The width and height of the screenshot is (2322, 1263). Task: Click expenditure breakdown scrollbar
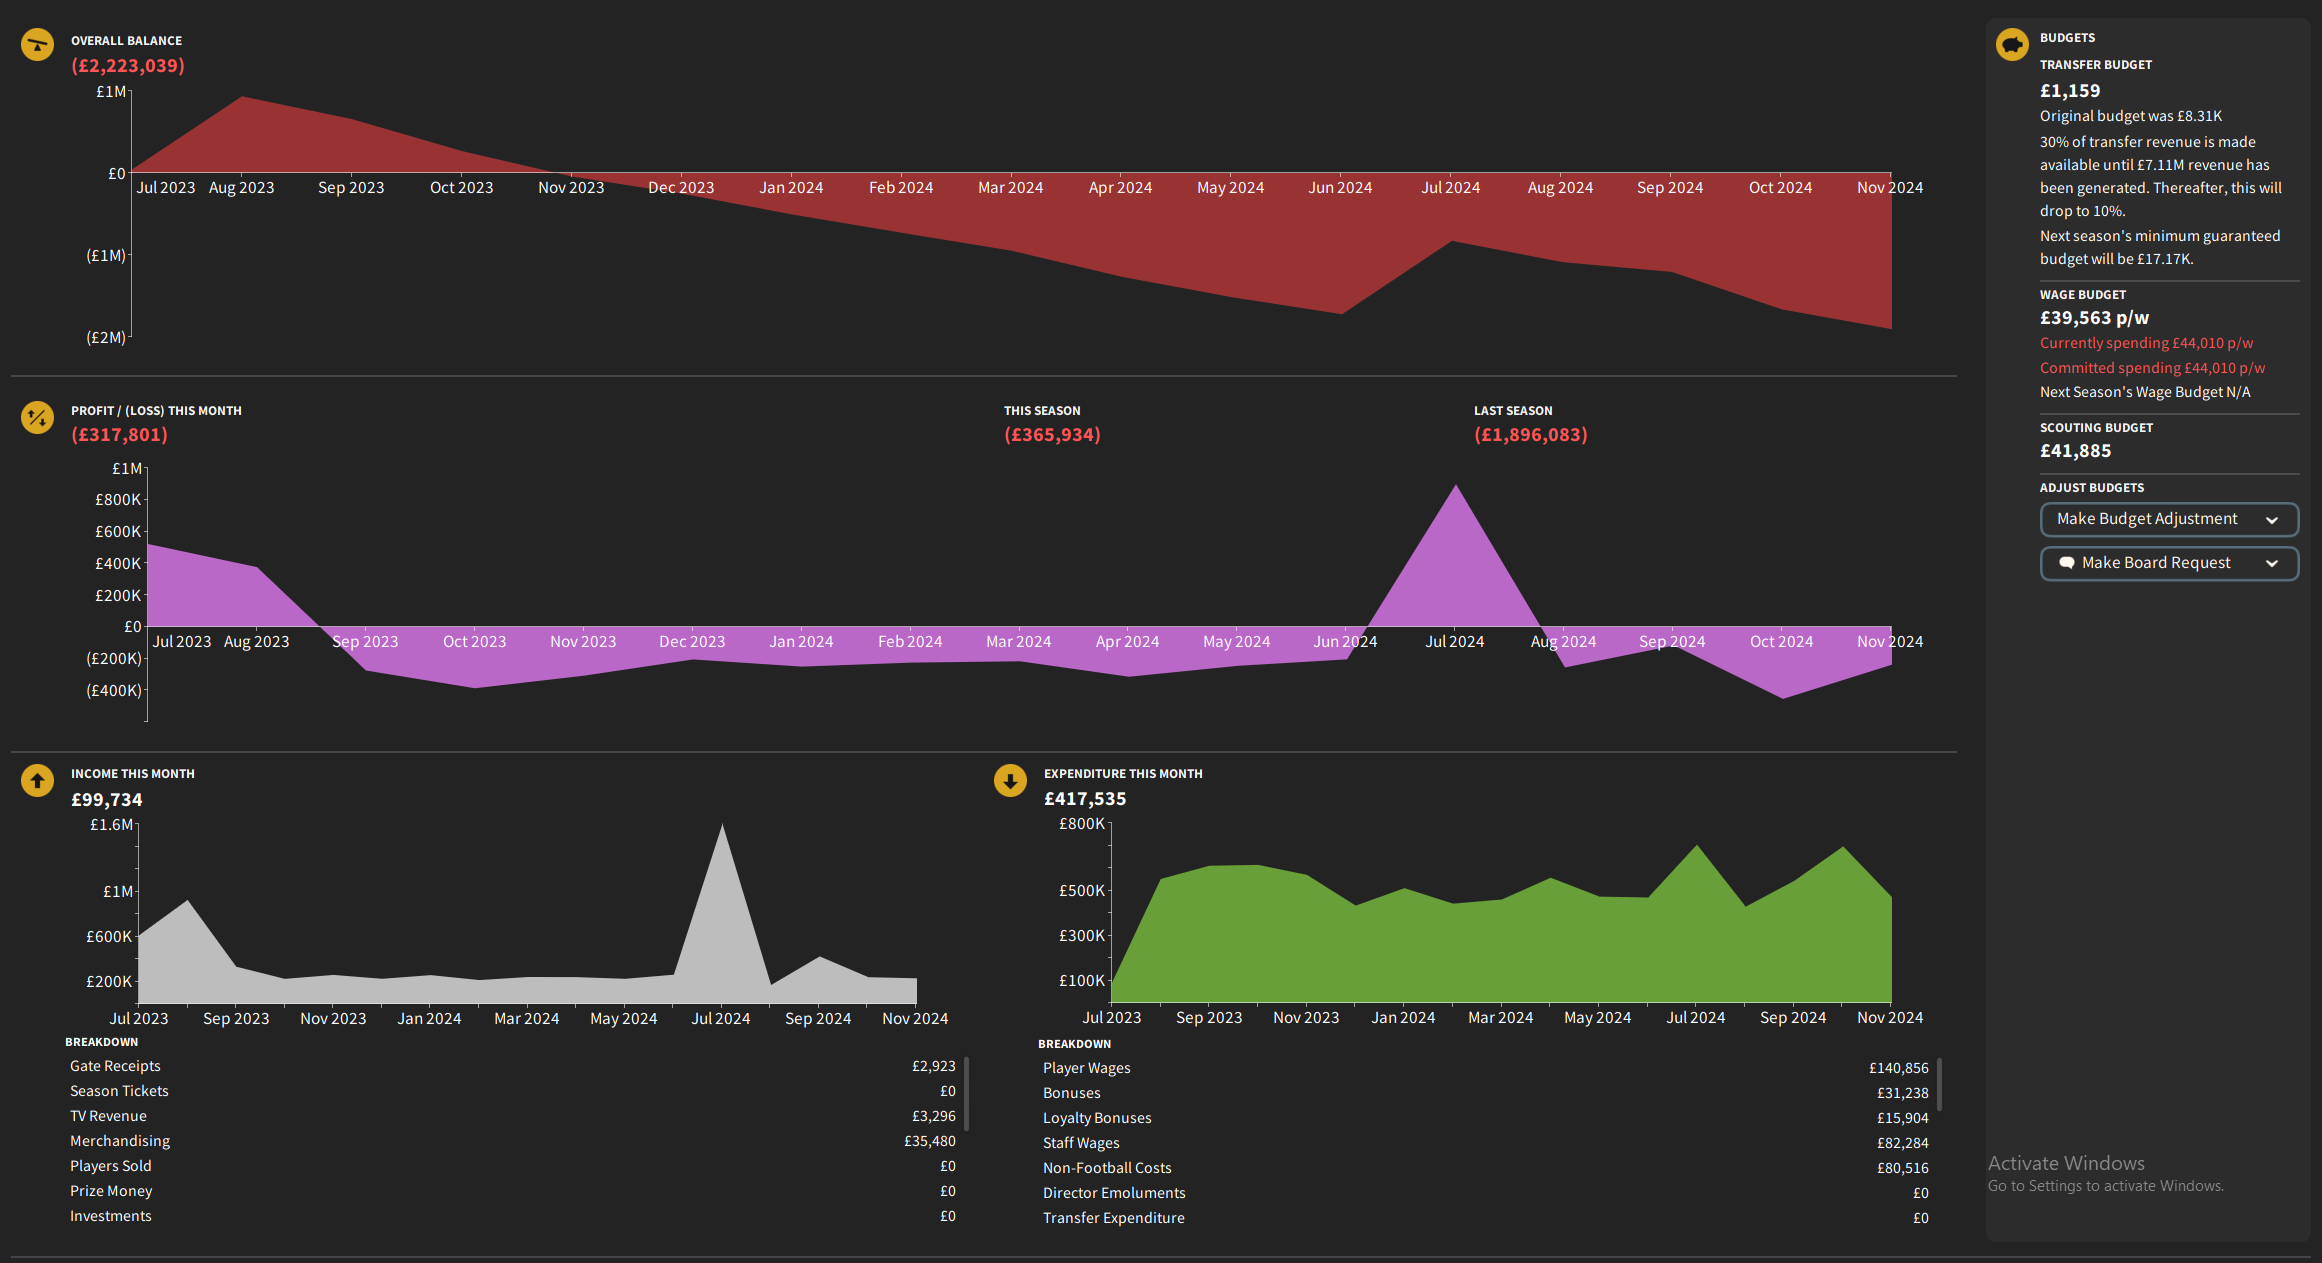1939,1084
